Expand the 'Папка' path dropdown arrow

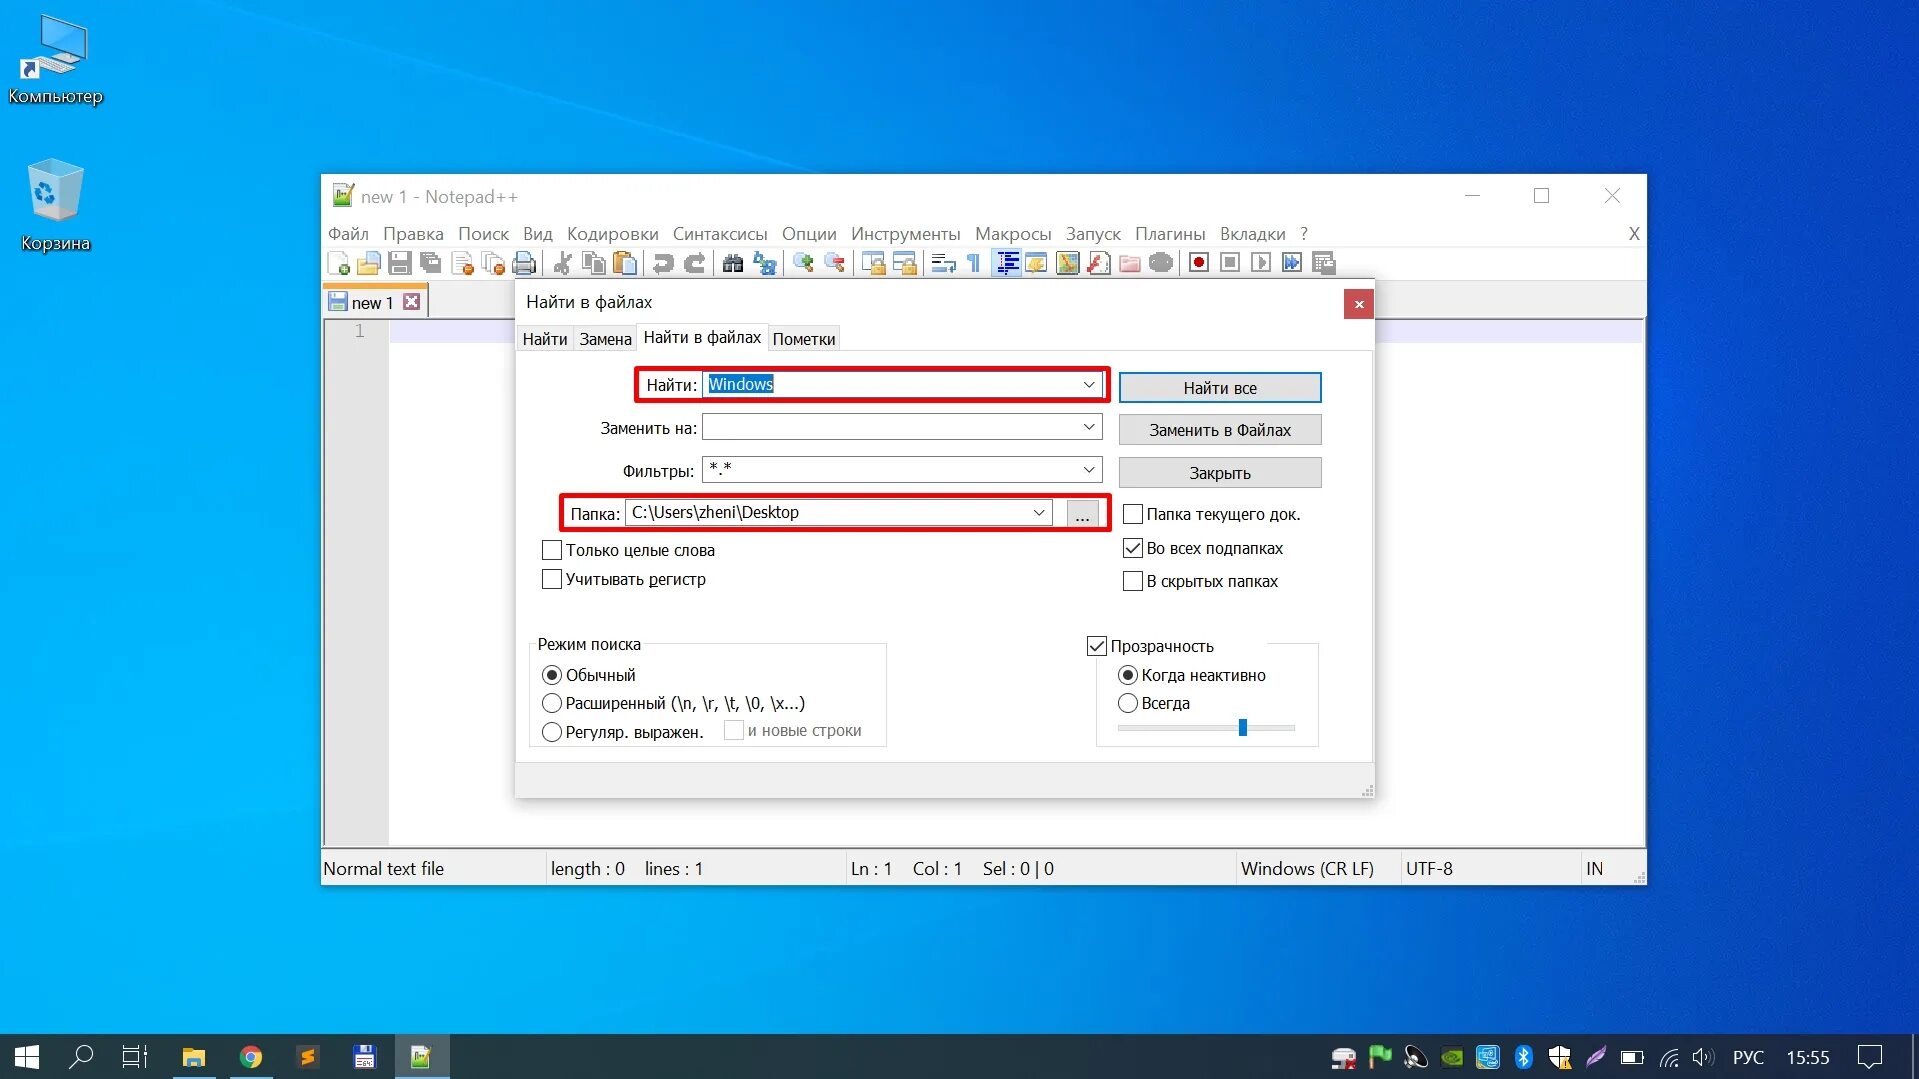[1039, 512]
